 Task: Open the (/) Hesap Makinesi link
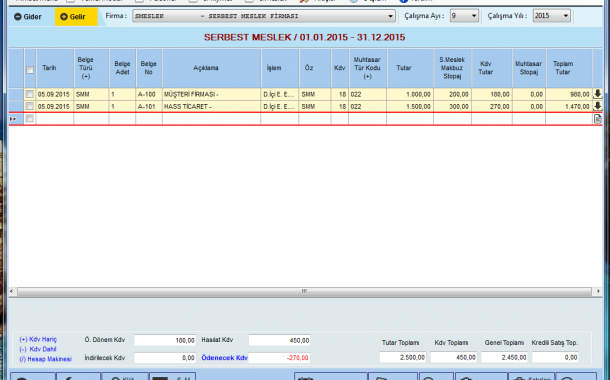tap(46, 359)
